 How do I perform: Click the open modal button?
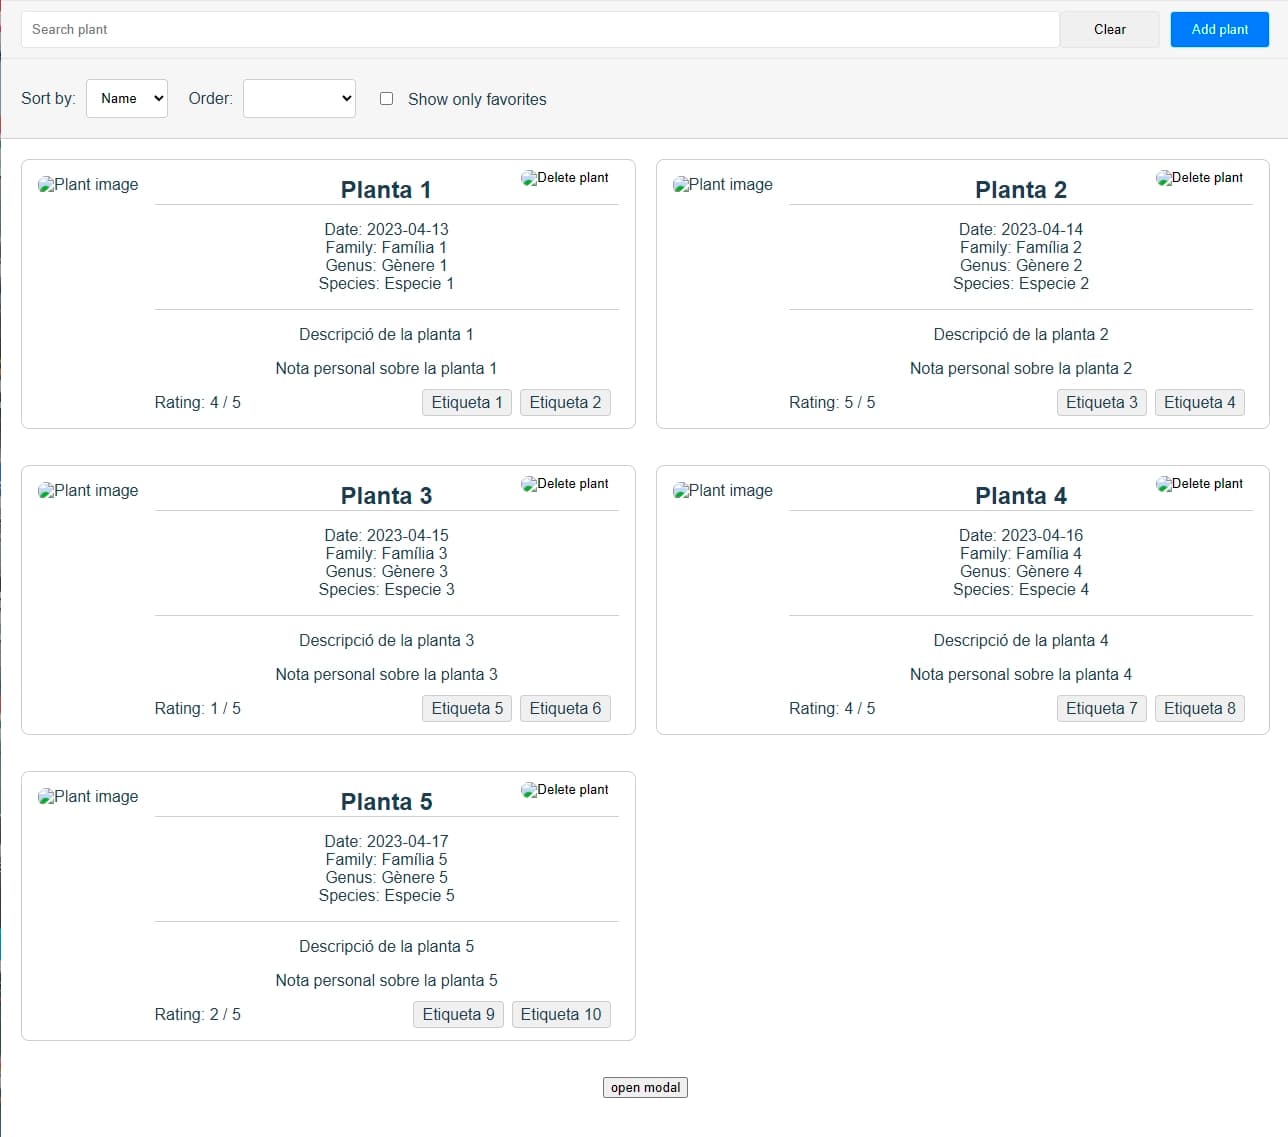[x=645, y=1087]
